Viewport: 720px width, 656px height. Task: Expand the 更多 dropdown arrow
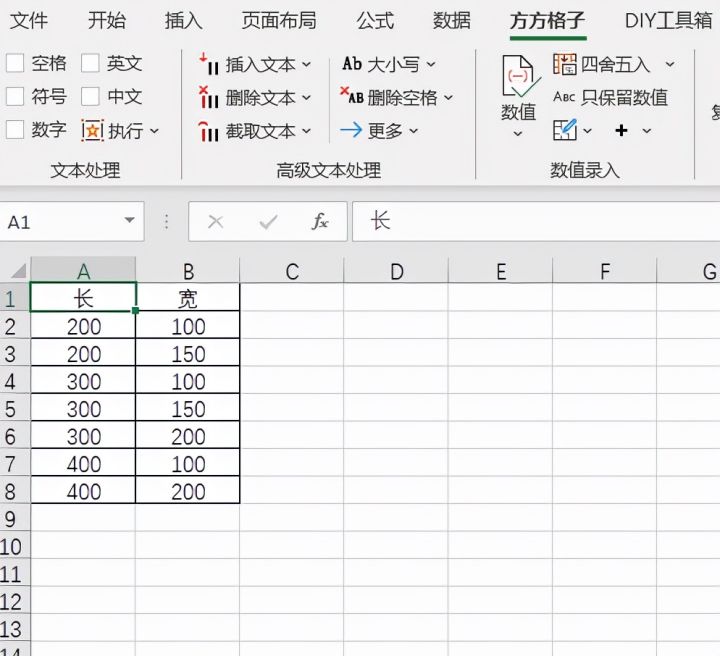click(x=414, y=131)
